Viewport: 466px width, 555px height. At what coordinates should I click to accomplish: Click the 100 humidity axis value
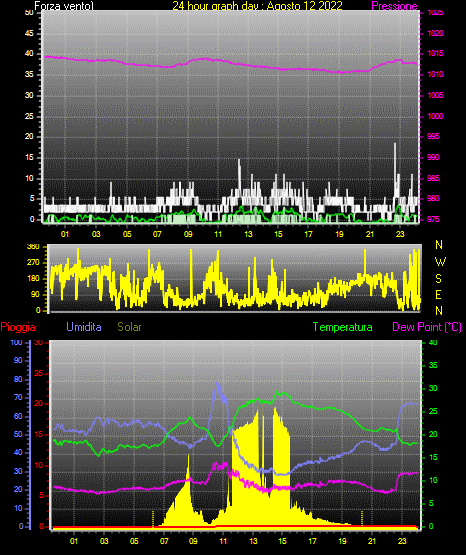[17, 343]
